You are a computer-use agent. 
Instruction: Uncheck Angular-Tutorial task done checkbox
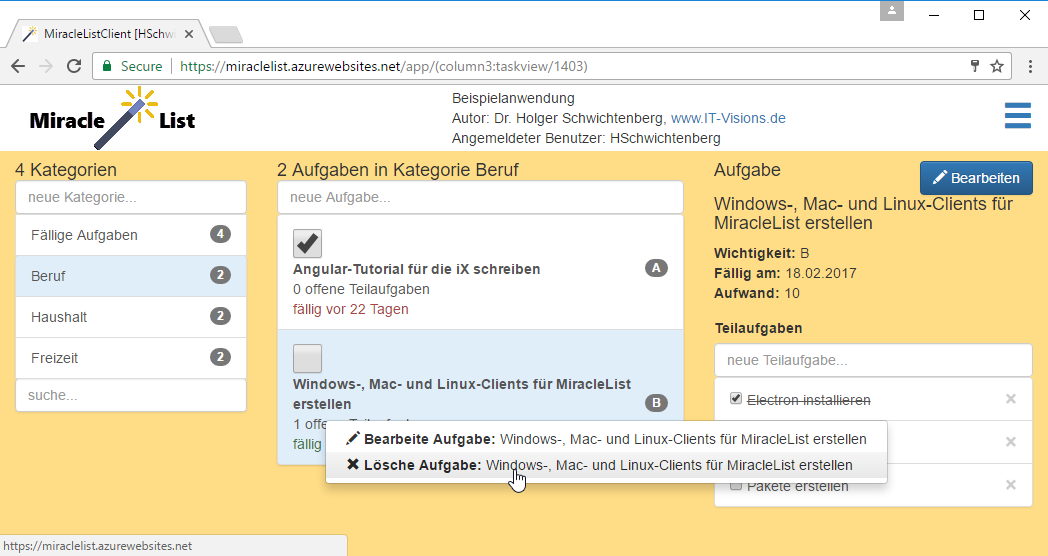click(x=307, y=243)
